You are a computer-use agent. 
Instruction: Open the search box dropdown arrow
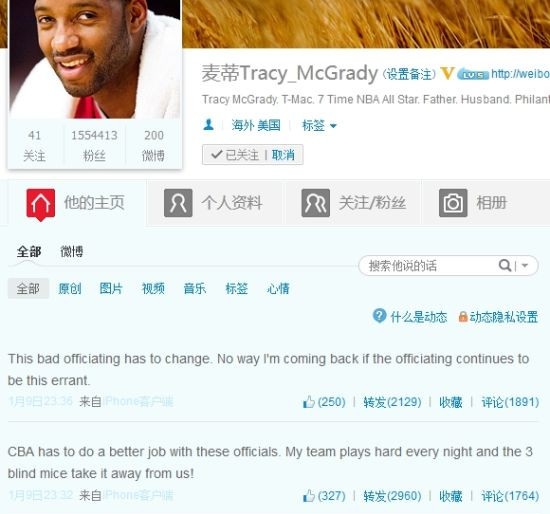pos(525,266)
